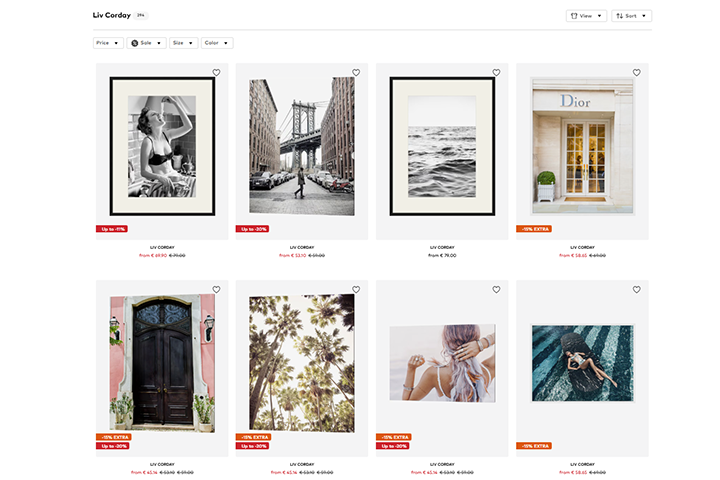Click the percent icon in Sale filter
Screen dimensions: 720x480
(x=135, y=43)
